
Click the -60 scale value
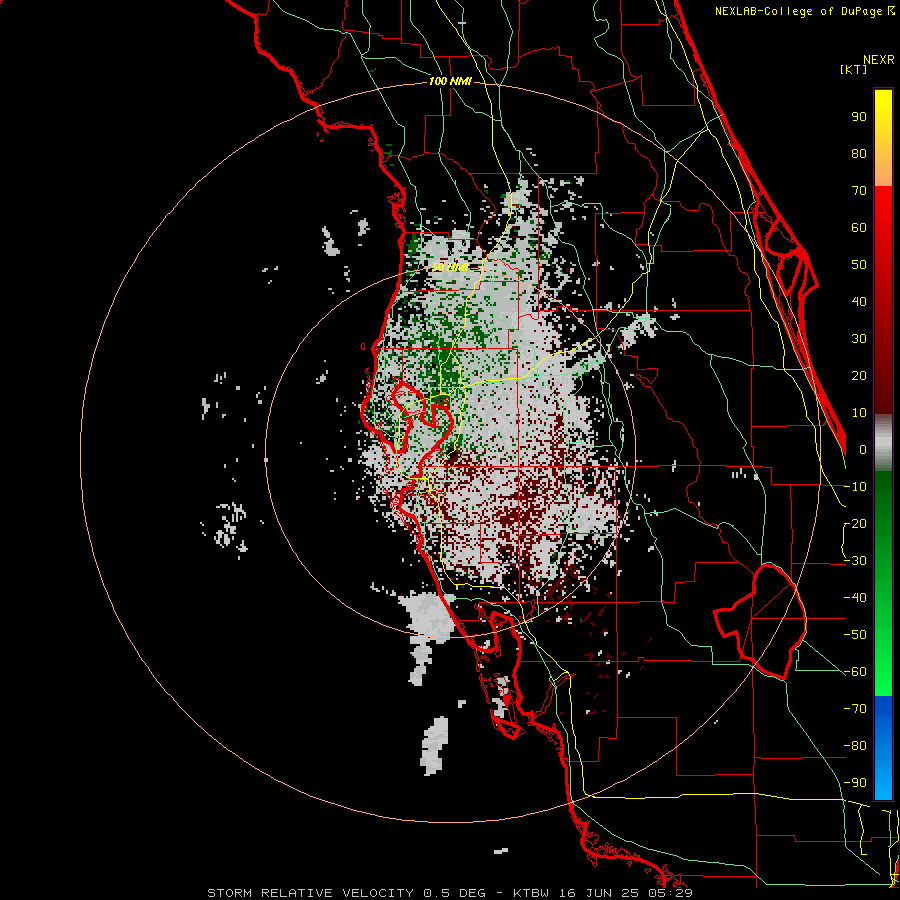point(855,672)
